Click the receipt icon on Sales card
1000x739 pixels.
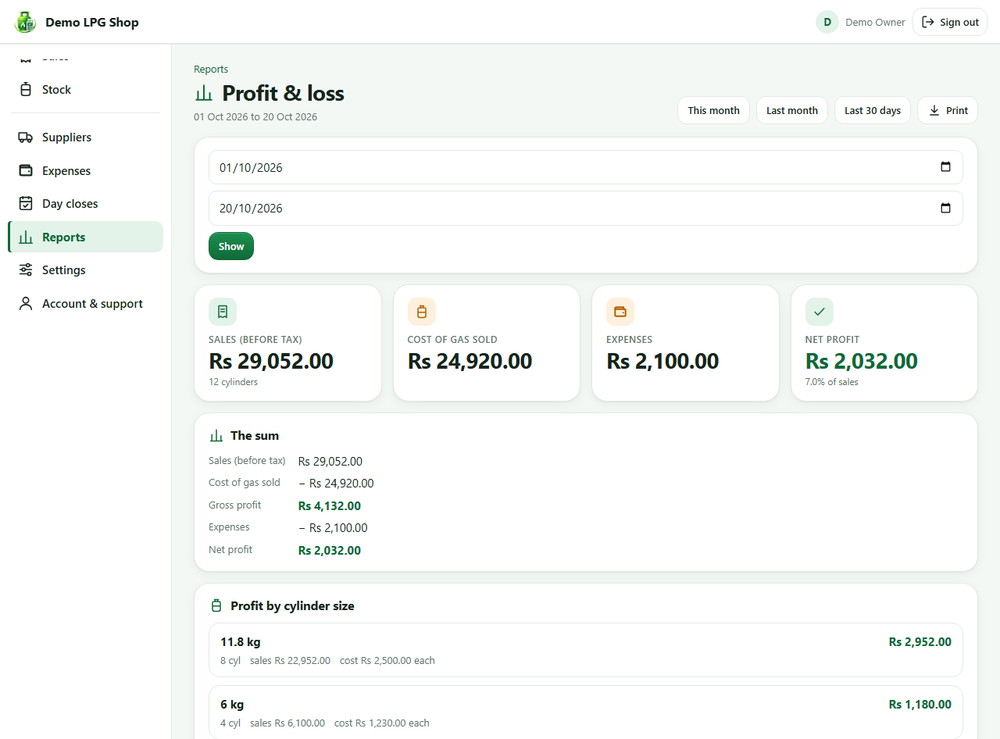pos(223,312)
